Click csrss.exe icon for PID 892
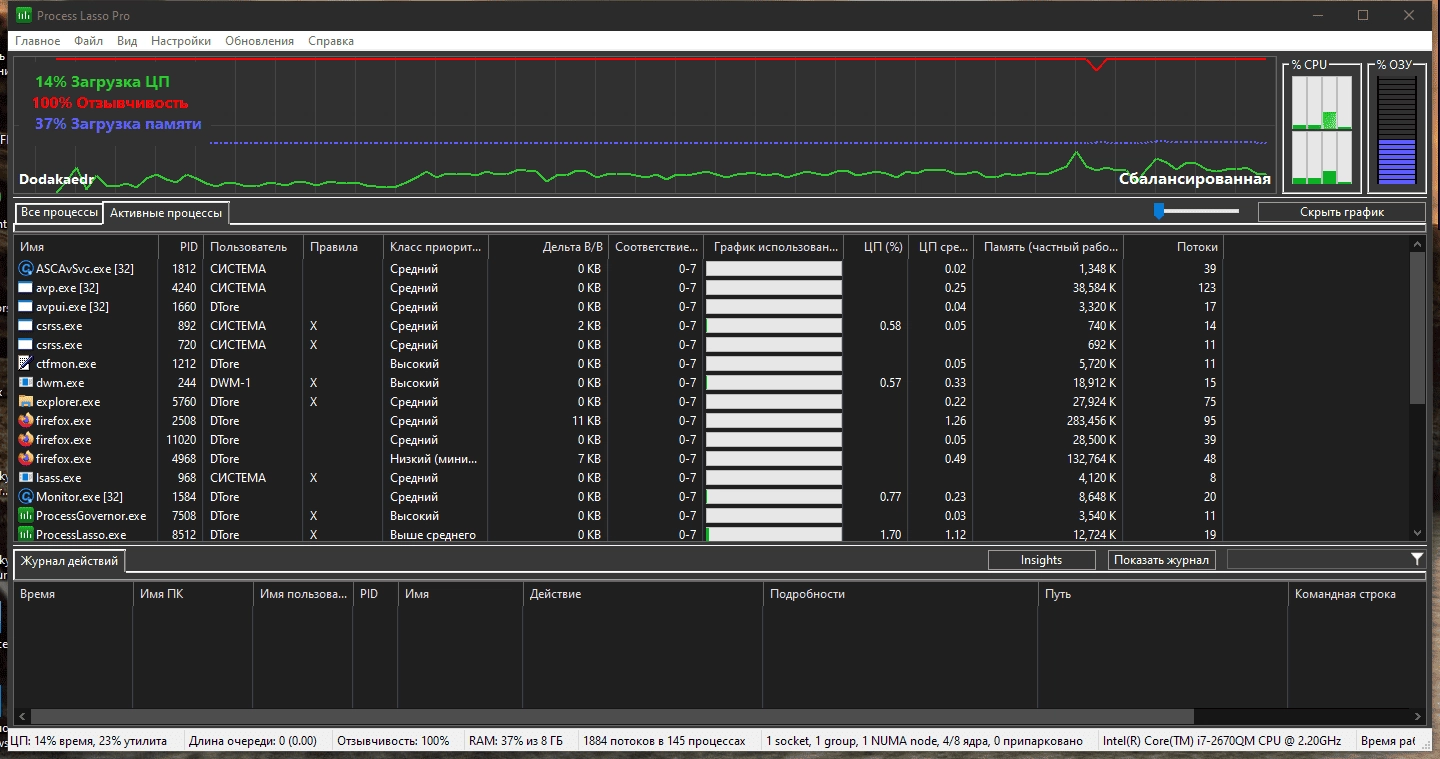This screenshot has width=1440, height=759. click(x=26, y=326)
